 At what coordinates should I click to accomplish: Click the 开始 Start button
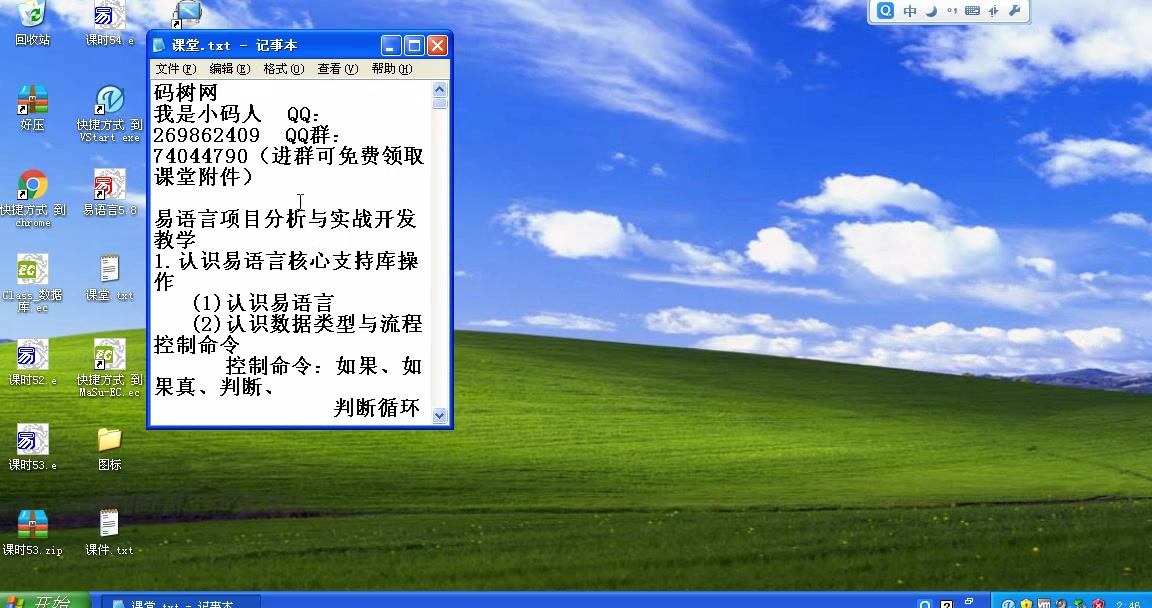[x=40, y=601]
